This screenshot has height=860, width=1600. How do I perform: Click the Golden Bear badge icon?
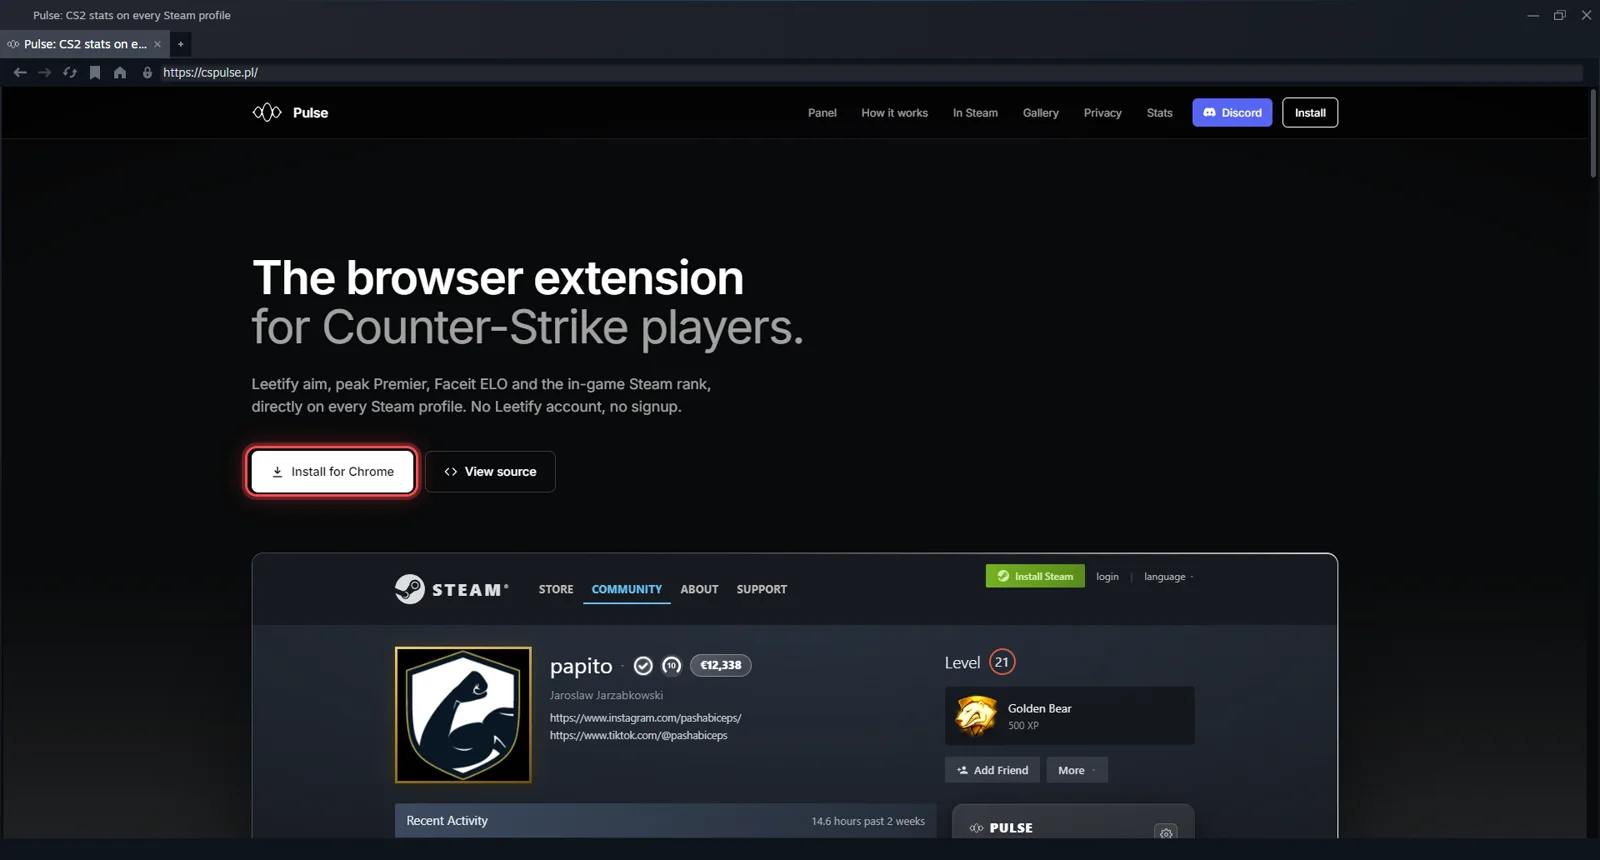[x=976, y=716]
